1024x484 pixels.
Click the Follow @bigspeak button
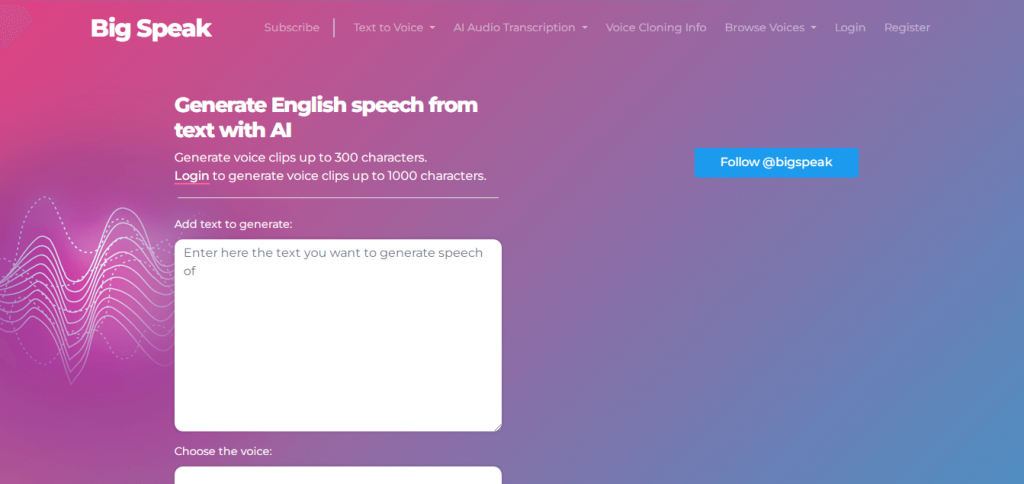pyautogui.click(x=776, y=163)
